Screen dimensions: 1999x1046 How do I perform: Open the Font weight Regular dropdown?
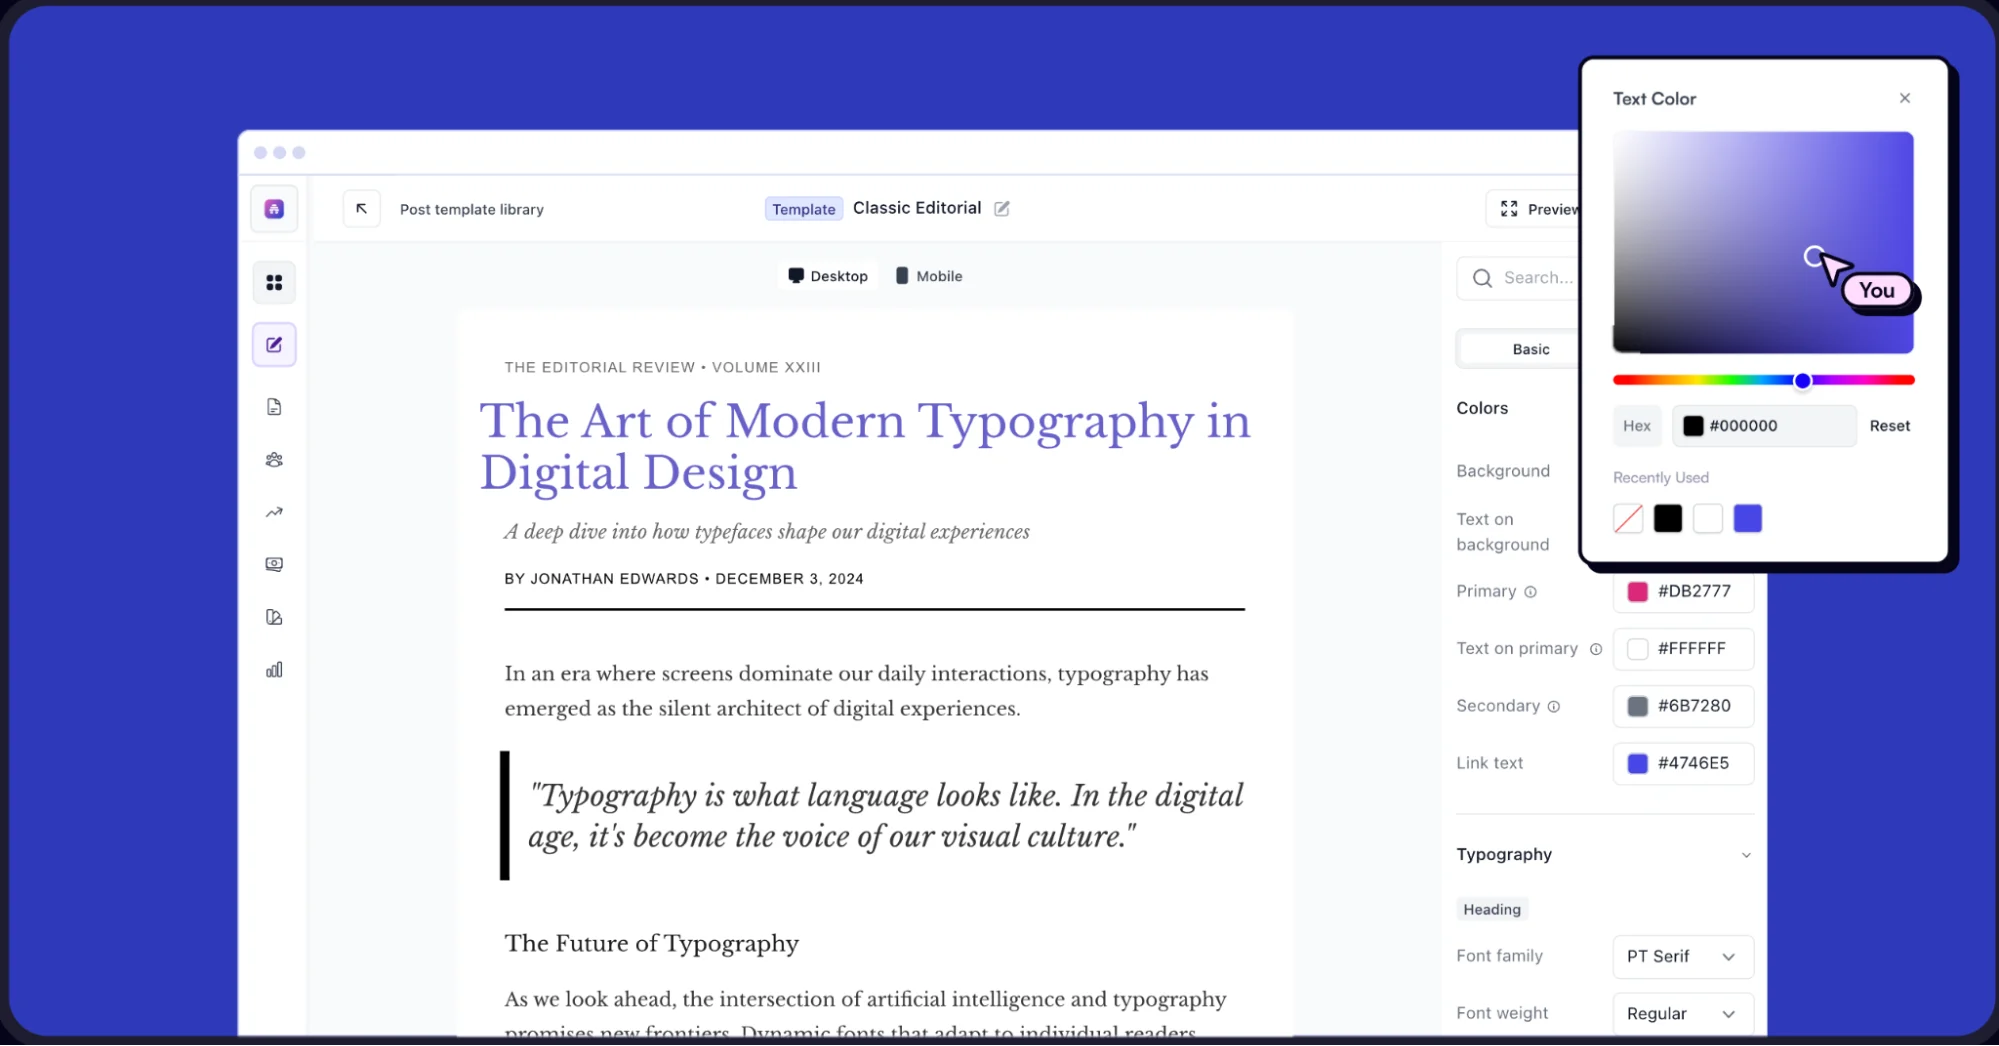(1684, 1014)
